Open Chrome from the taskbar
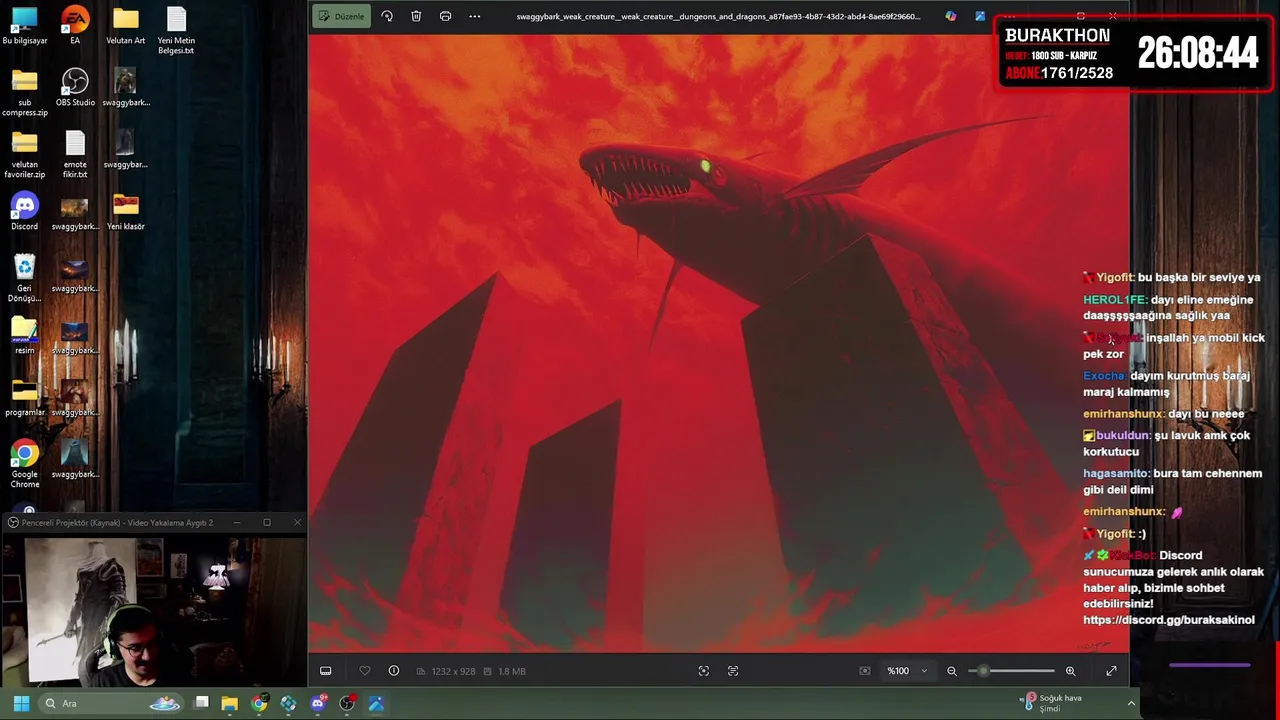The width and height of the screenshot is (1280, 720). coord(259,703)
